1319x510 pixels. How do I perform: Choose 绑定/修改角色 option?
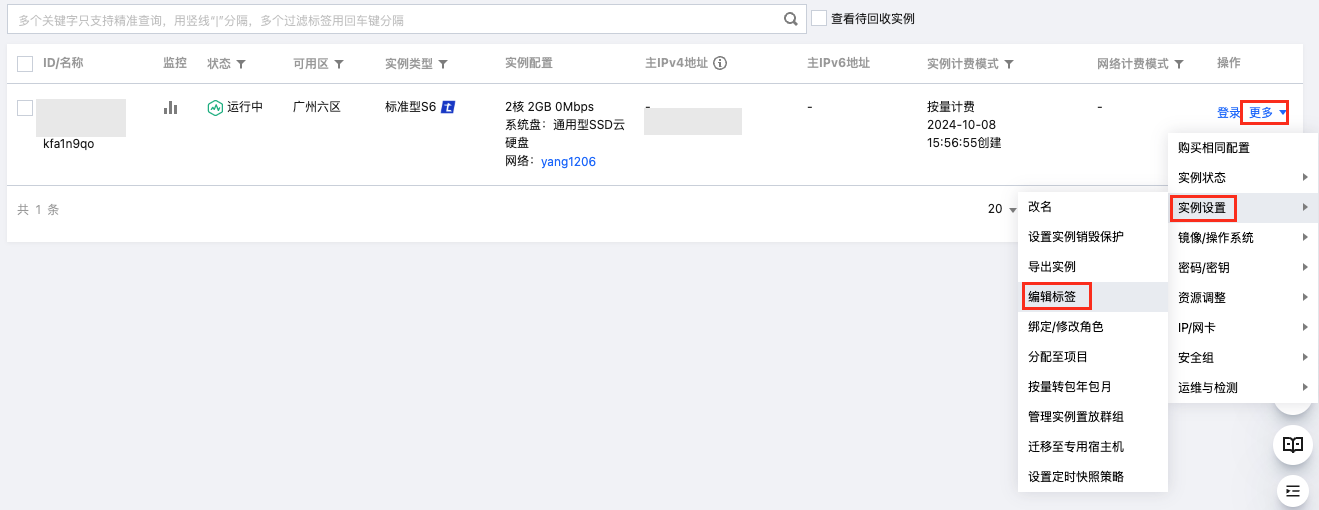[x=1093, y=326]
